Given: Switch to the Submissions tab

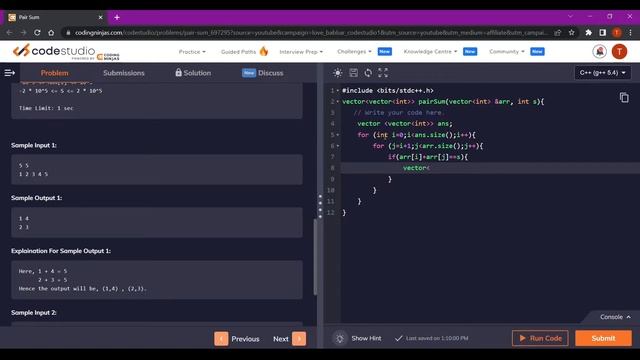Looking at the screenshot, I should point(124,73).
